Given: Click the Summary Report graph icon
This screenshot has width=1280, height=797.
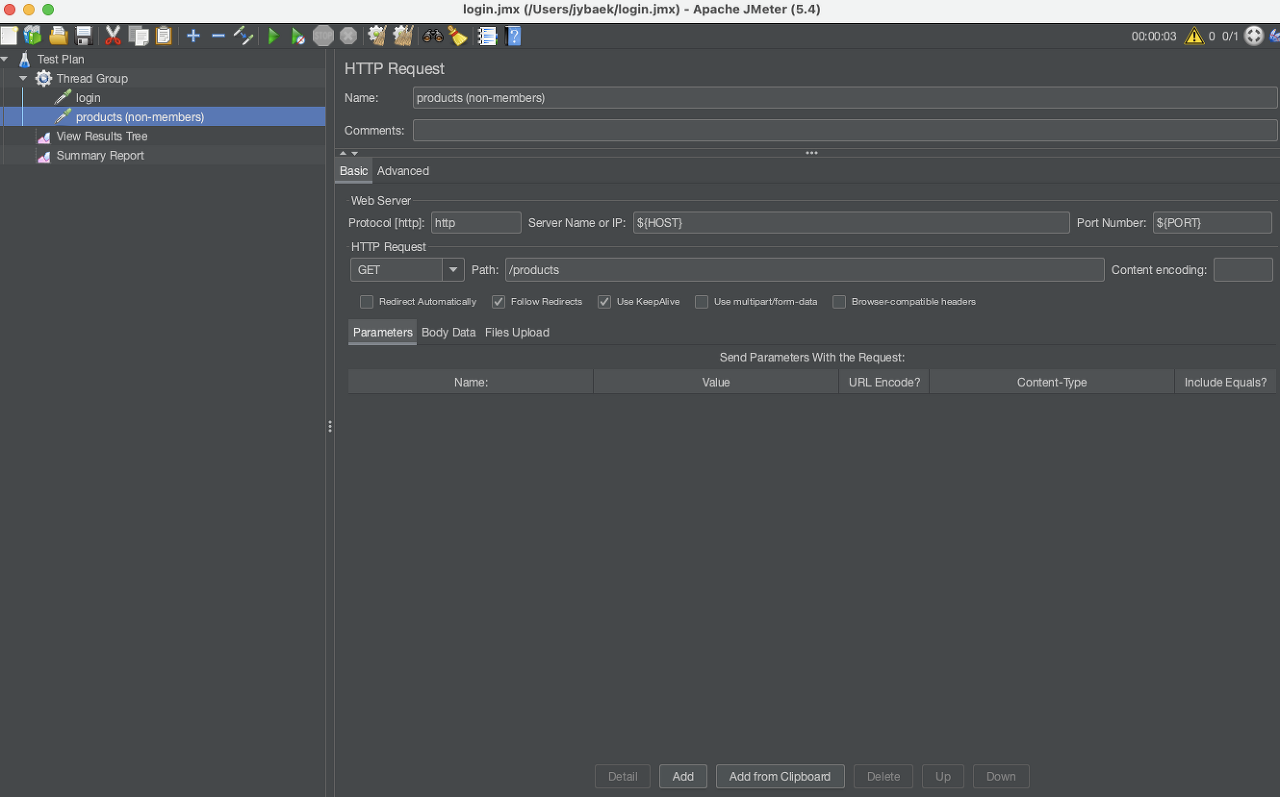Looking at the screenshot, I should pyautogui.click(x=44, y=156).
